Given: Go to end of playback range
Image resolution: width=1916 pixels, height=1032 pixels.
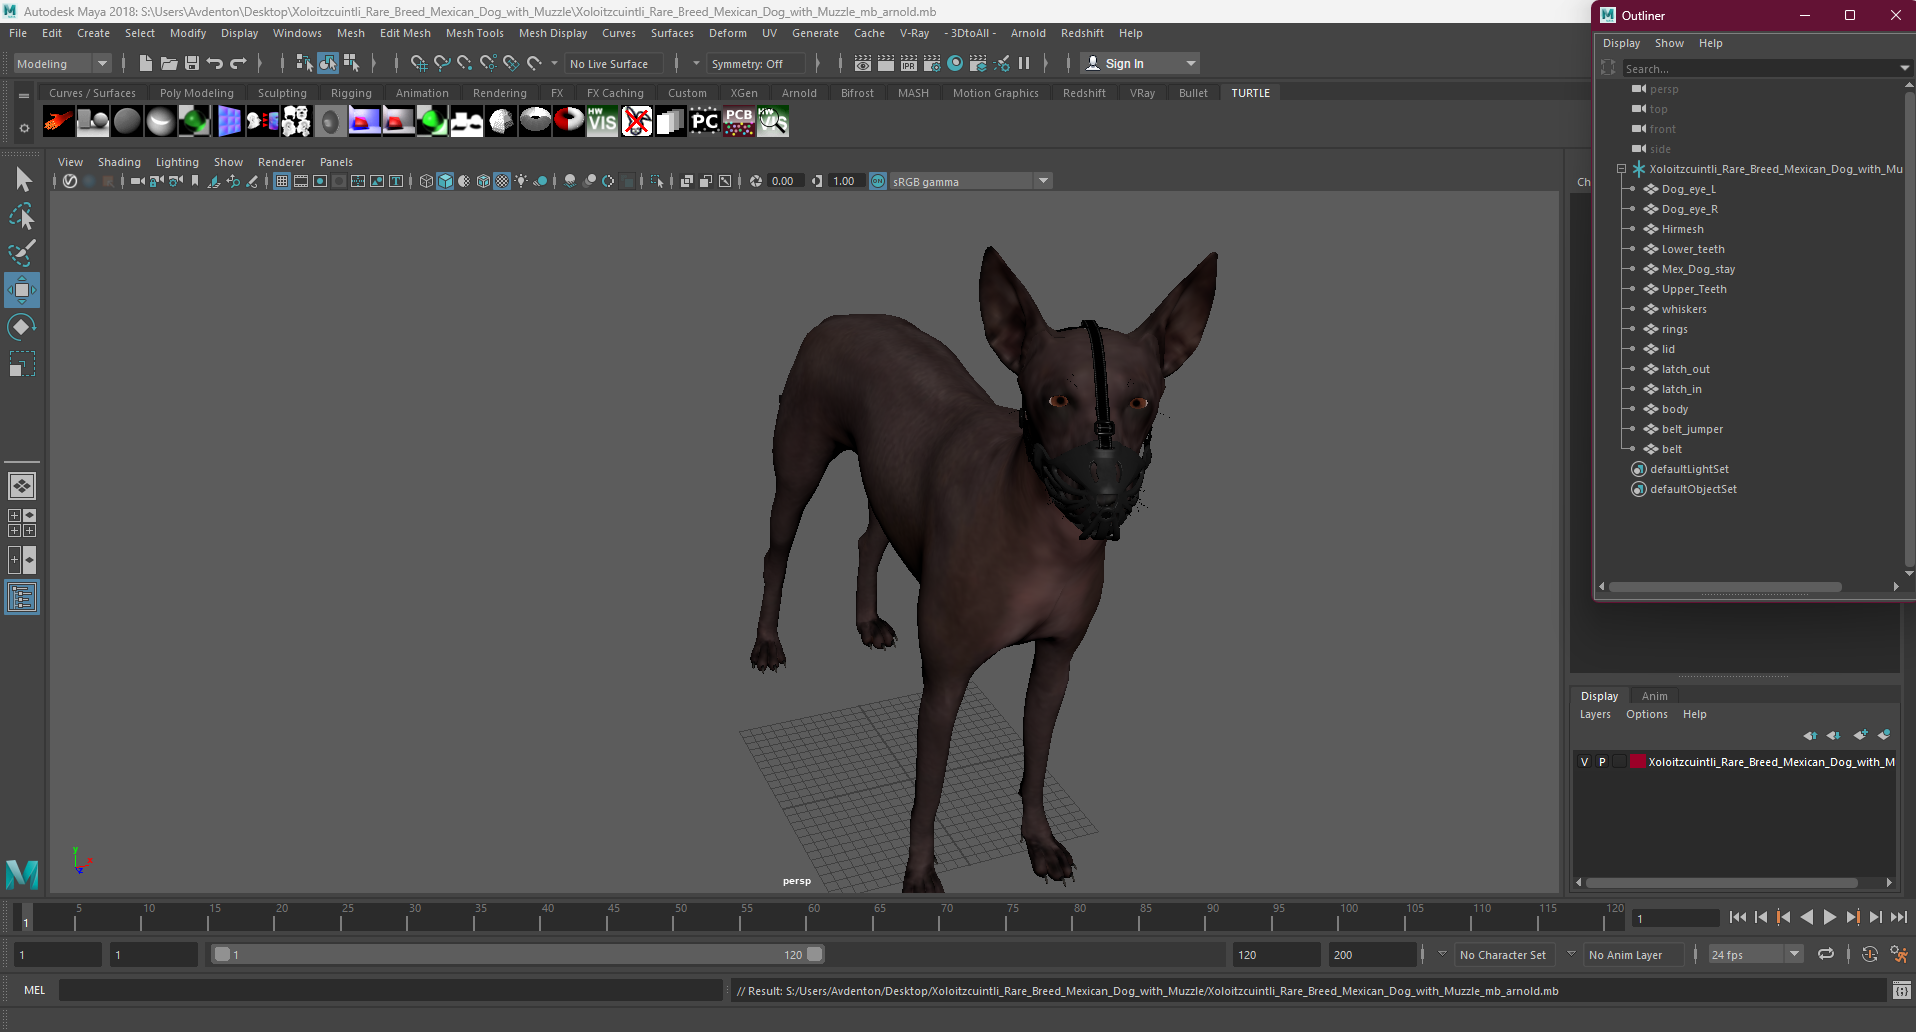Looking at the screenshot, I should click(x=1898, y=917).
